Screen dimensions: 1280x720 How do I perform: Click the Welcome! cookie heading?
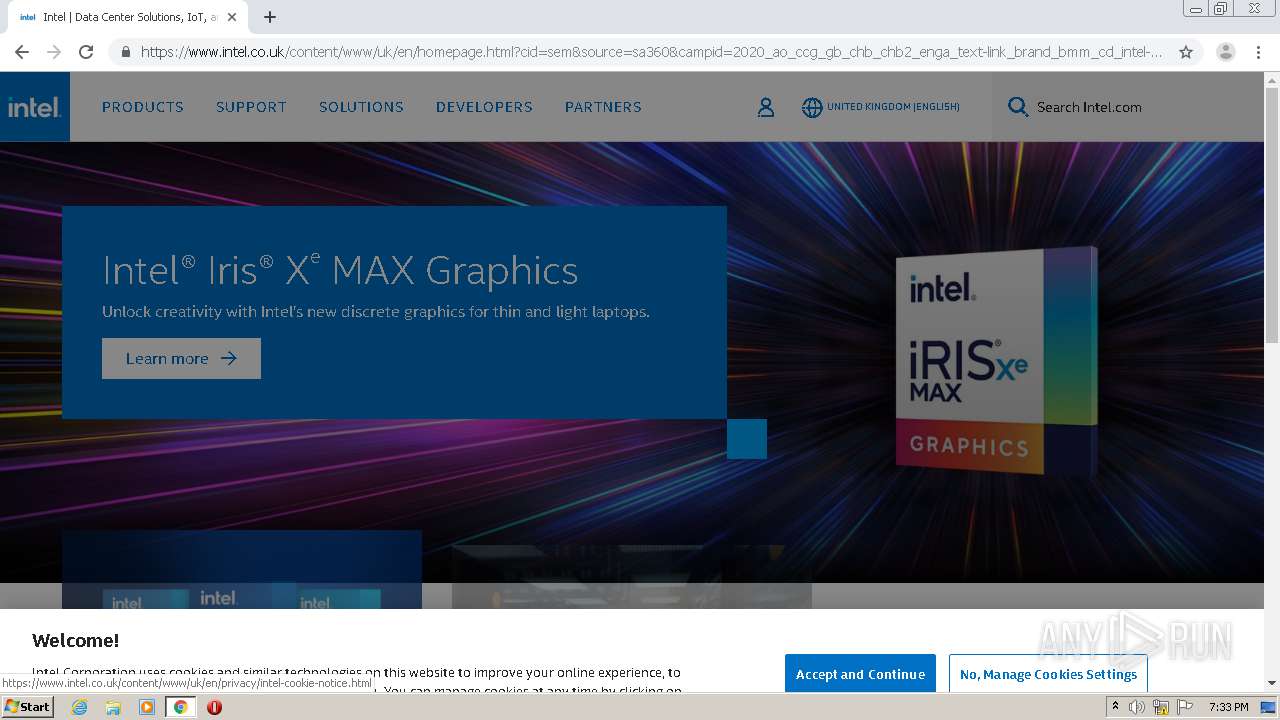tap(75, 641)
